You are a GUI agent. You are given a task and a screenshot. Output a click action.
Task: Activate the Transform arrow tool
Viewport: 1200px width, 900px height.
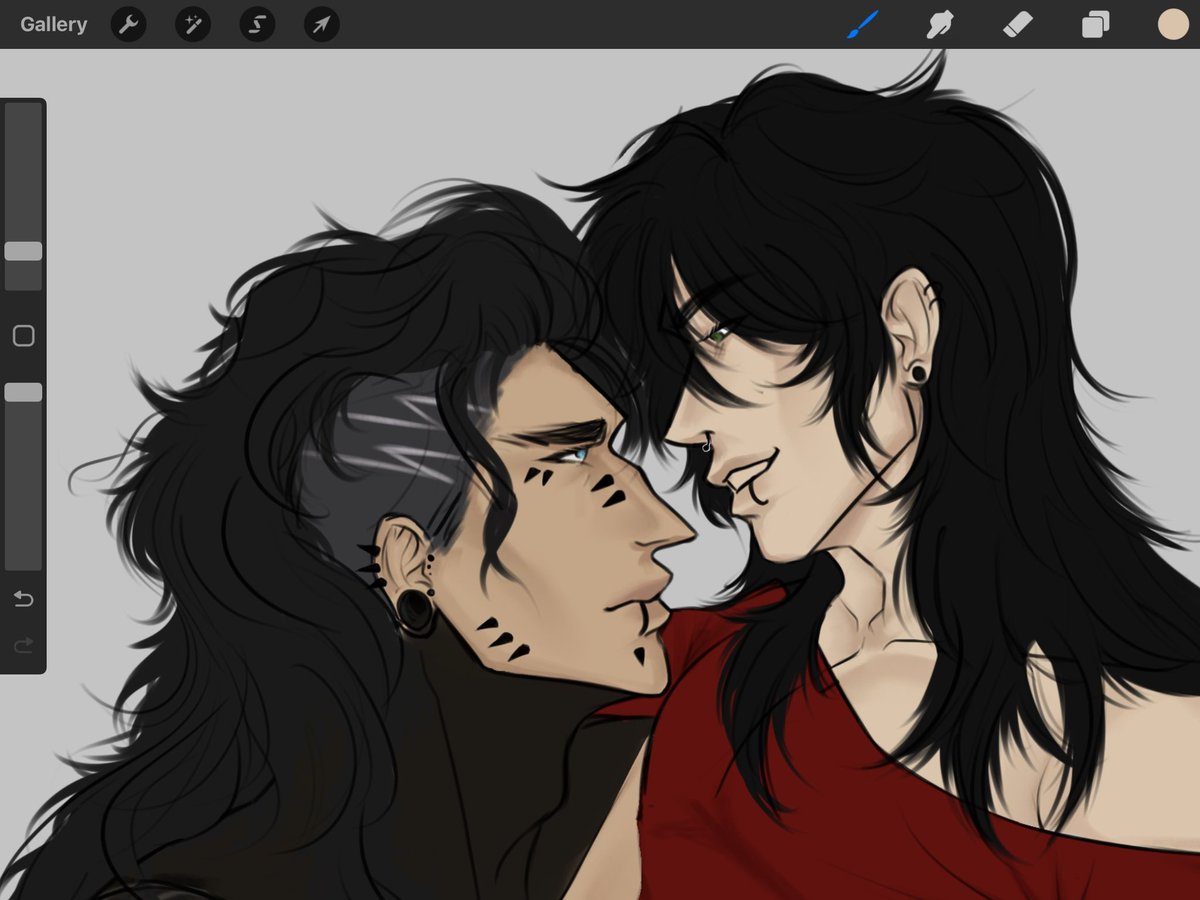(x=322, y=24)
